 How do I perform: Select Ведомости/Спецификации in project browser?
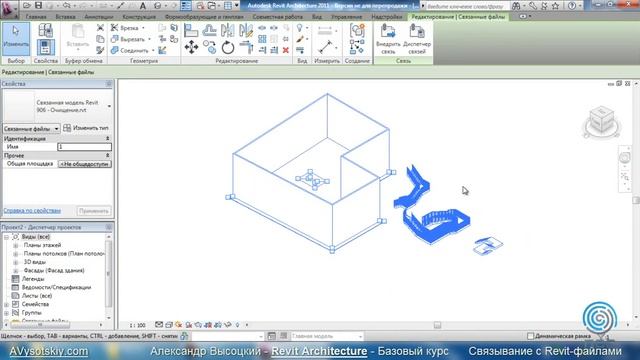point(56,287)
